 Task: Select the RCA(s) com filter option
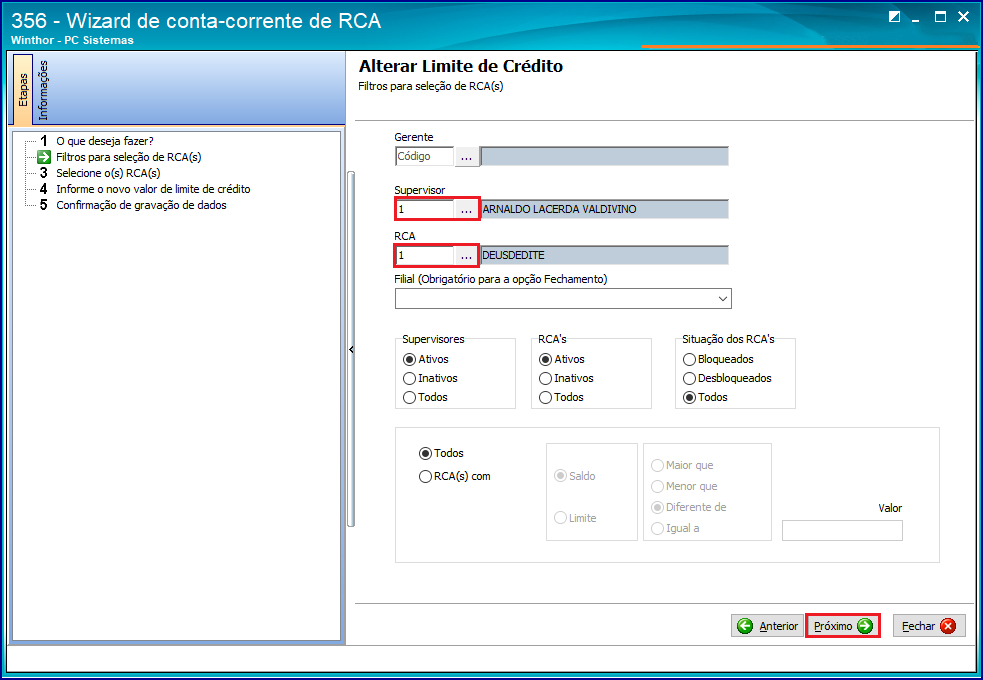[x=455, y=476]
